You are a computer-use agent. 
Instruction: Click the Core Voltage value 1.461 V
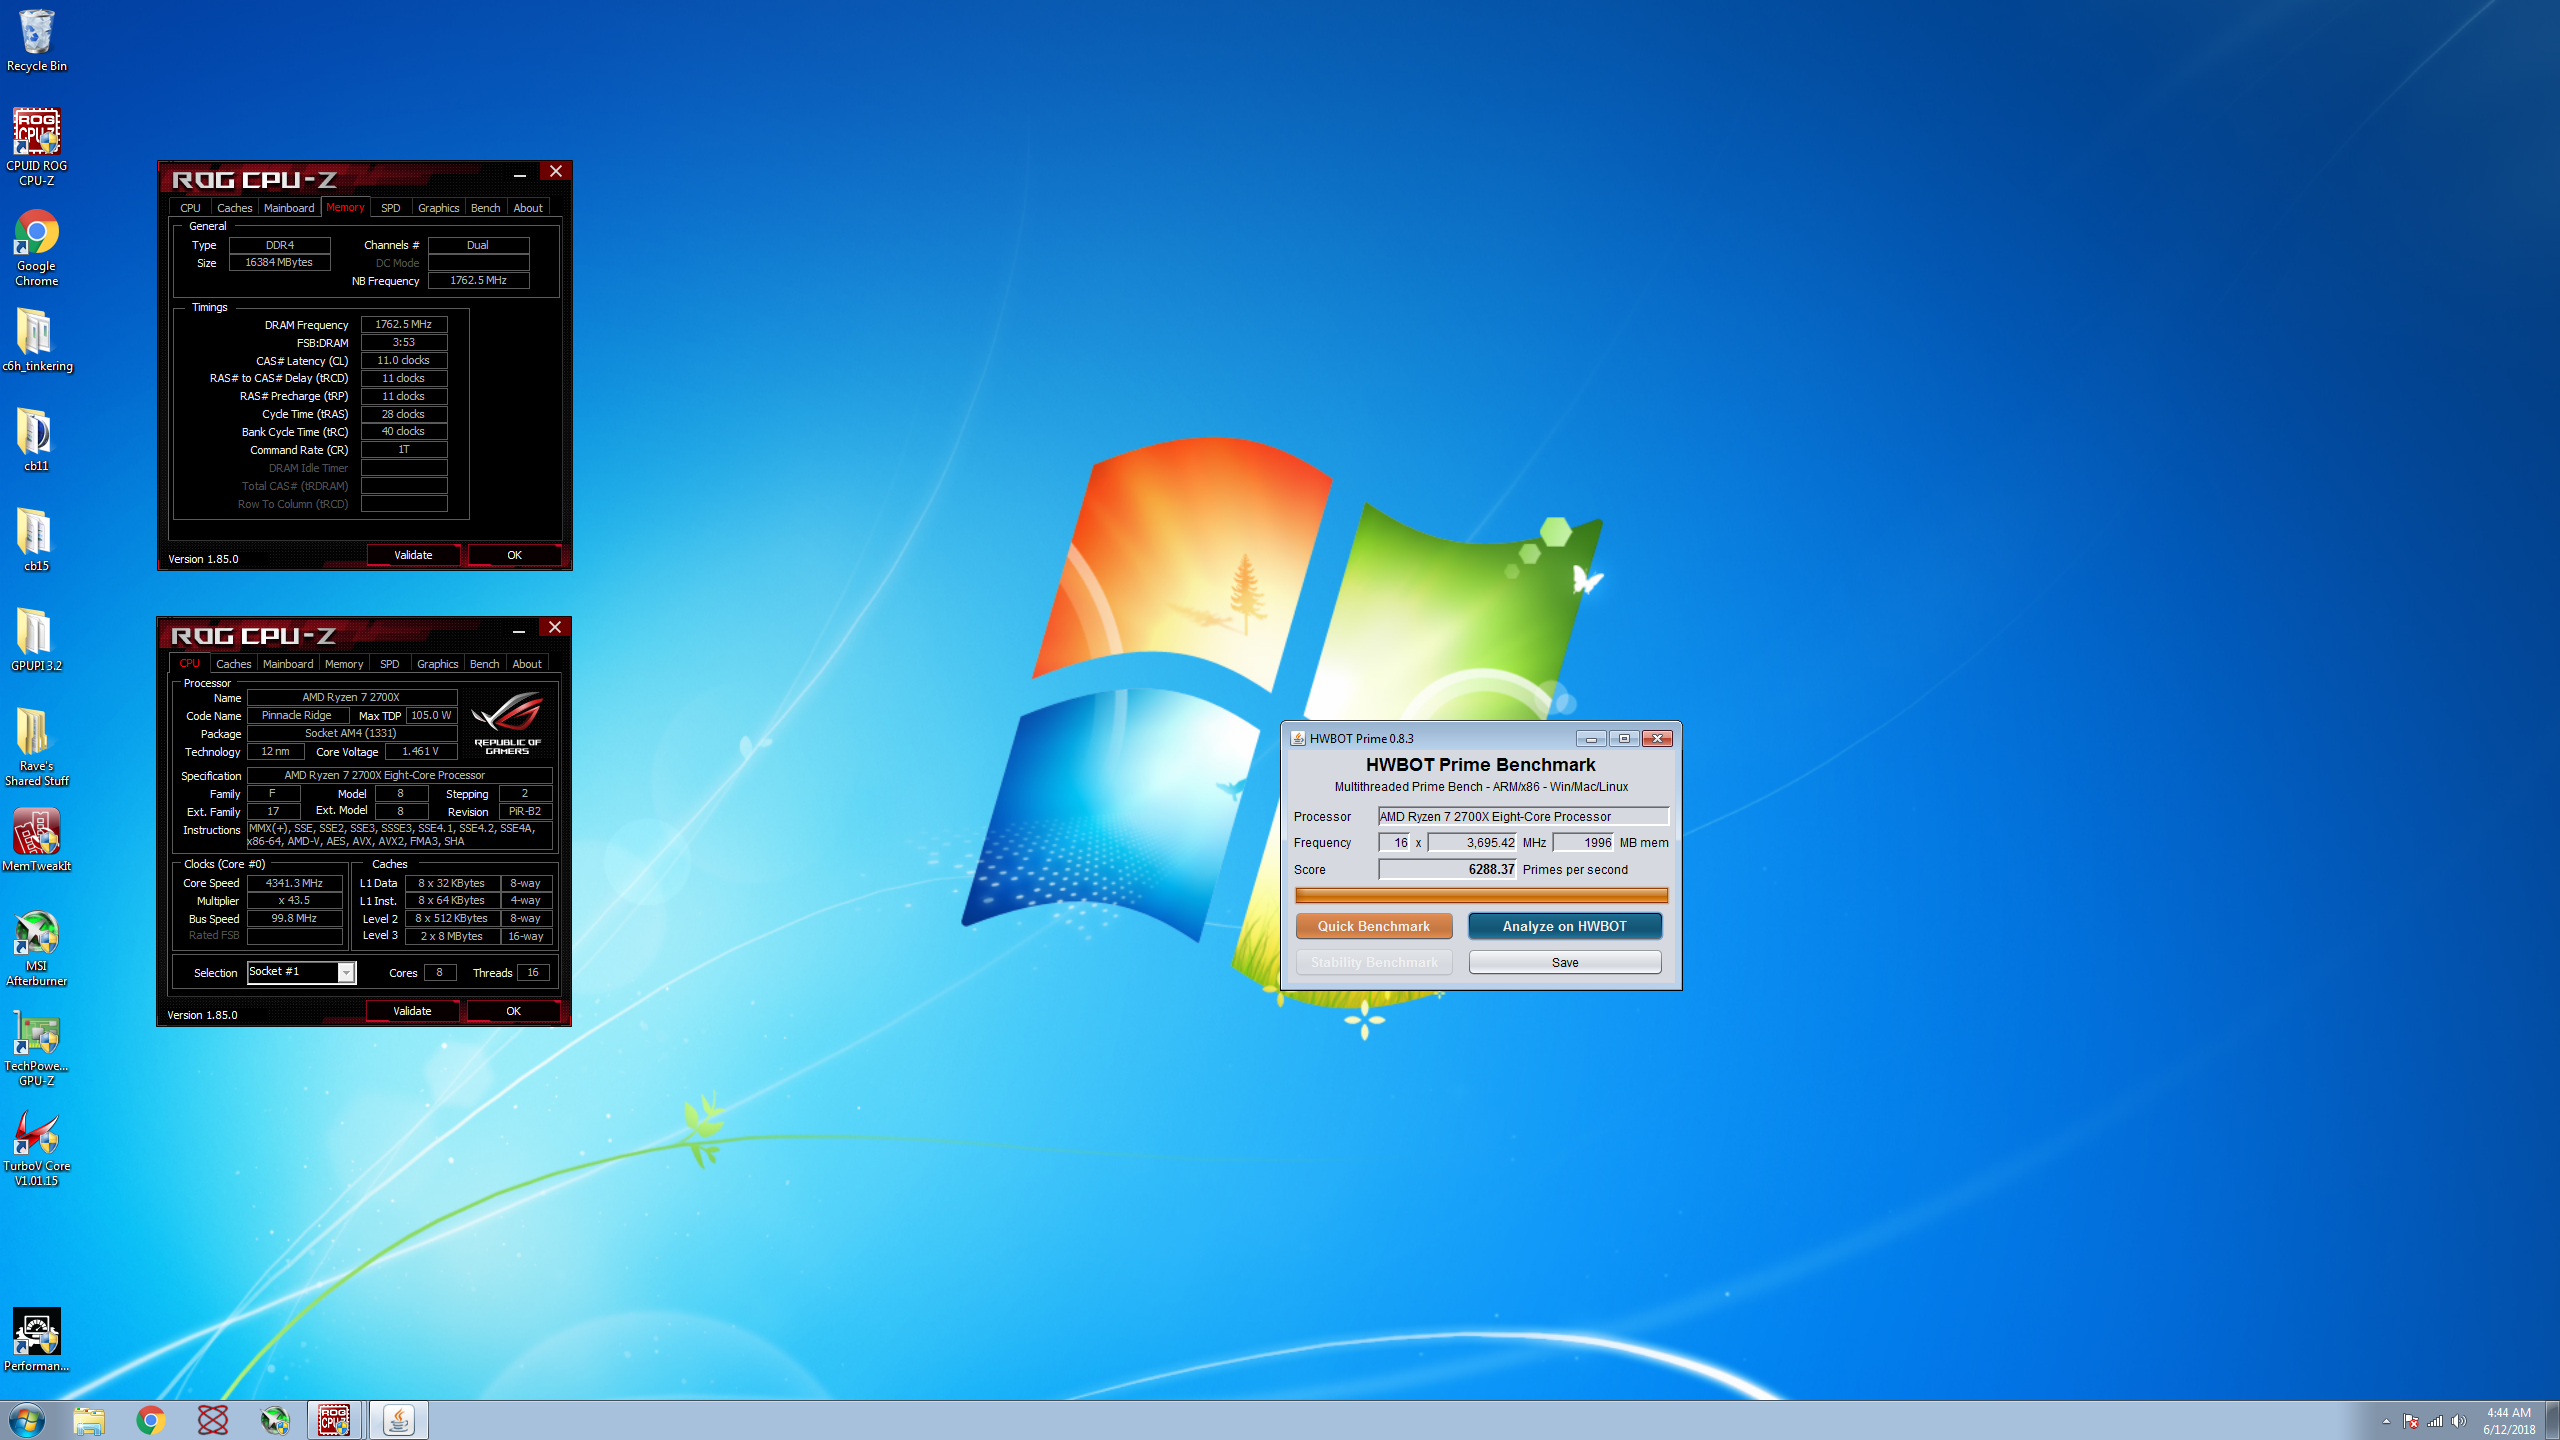pyautogui.click(x=421, y=751)
